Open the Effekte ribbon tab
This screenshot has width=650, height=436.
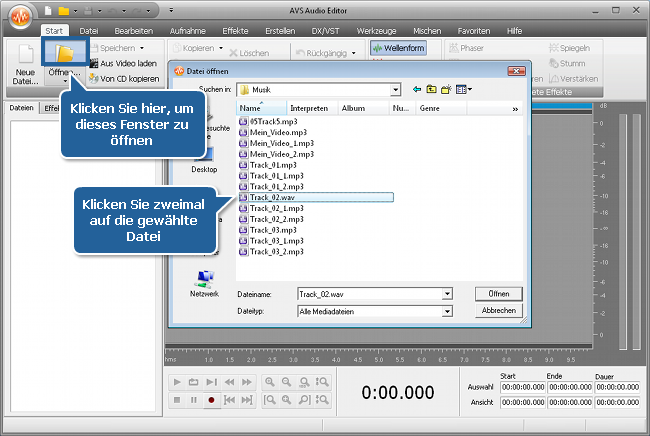click(x=235, y=31)
